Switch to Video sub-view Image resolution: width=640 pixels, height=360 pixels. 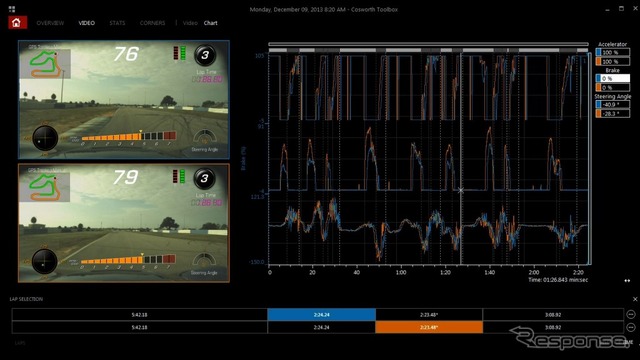coord(190,23)
